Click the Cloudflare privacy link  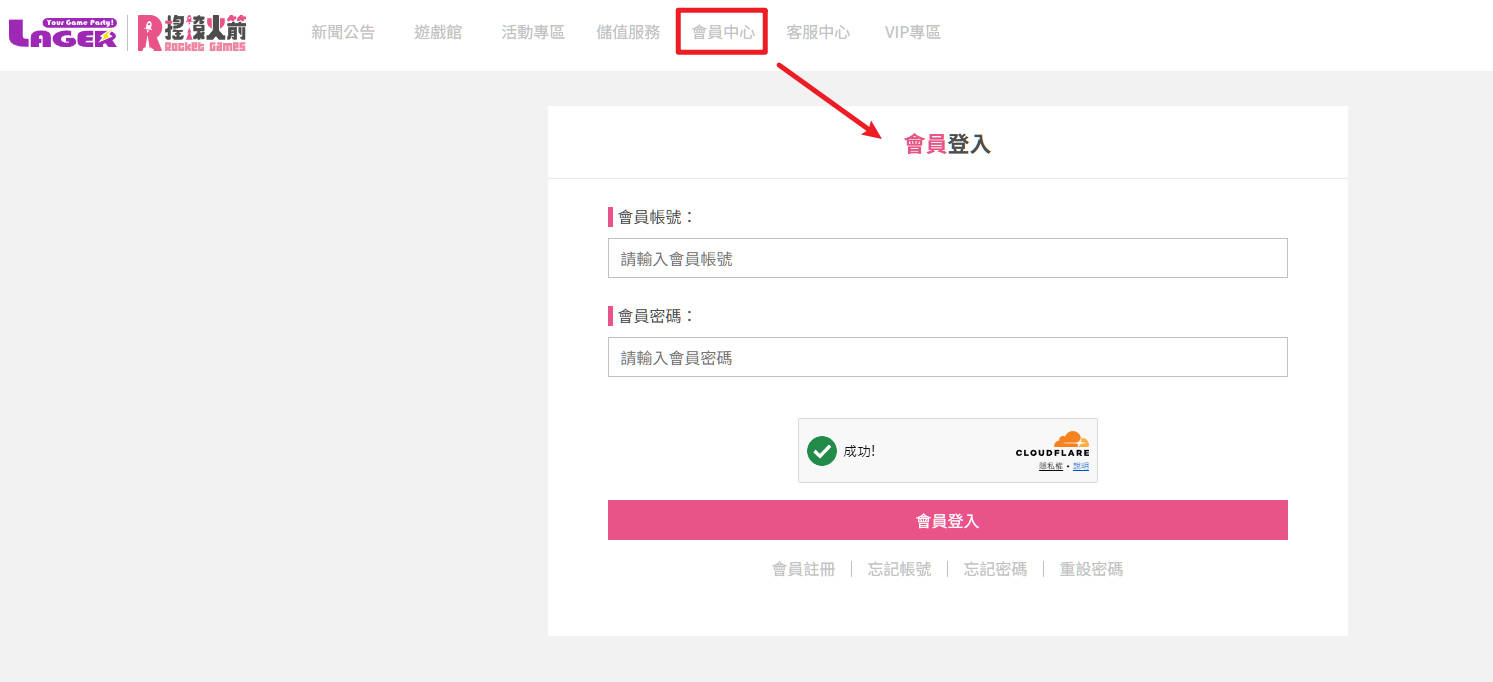(1051, 466)
